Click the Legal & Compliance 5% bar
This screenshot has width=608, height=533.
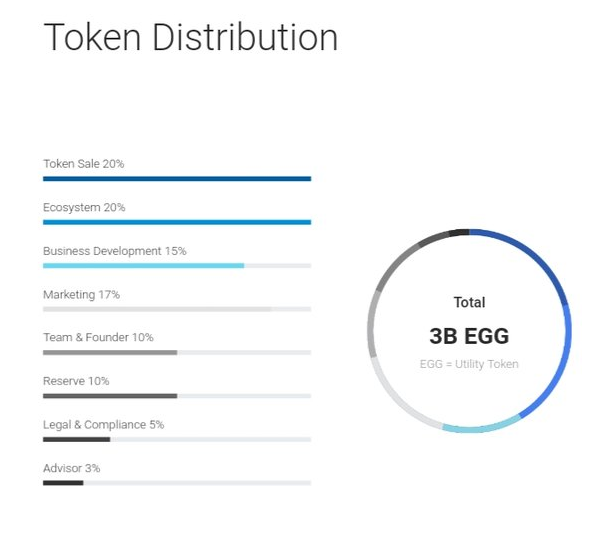(x=177, y=440)
